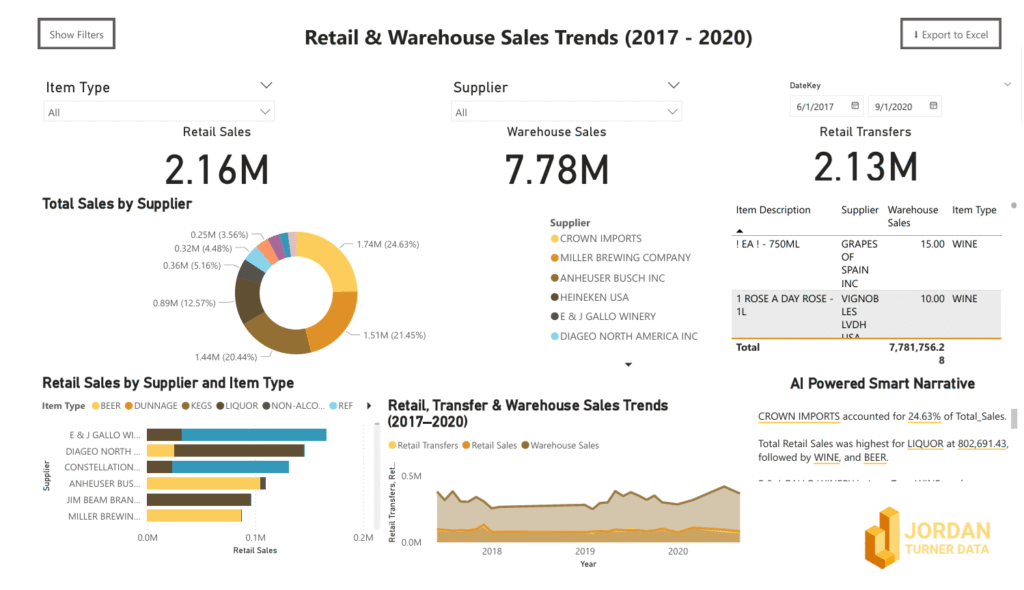Click WINE link in smart narrative
The width and height of the screenshot is (1024, 590).
click(x=826, y=457)
